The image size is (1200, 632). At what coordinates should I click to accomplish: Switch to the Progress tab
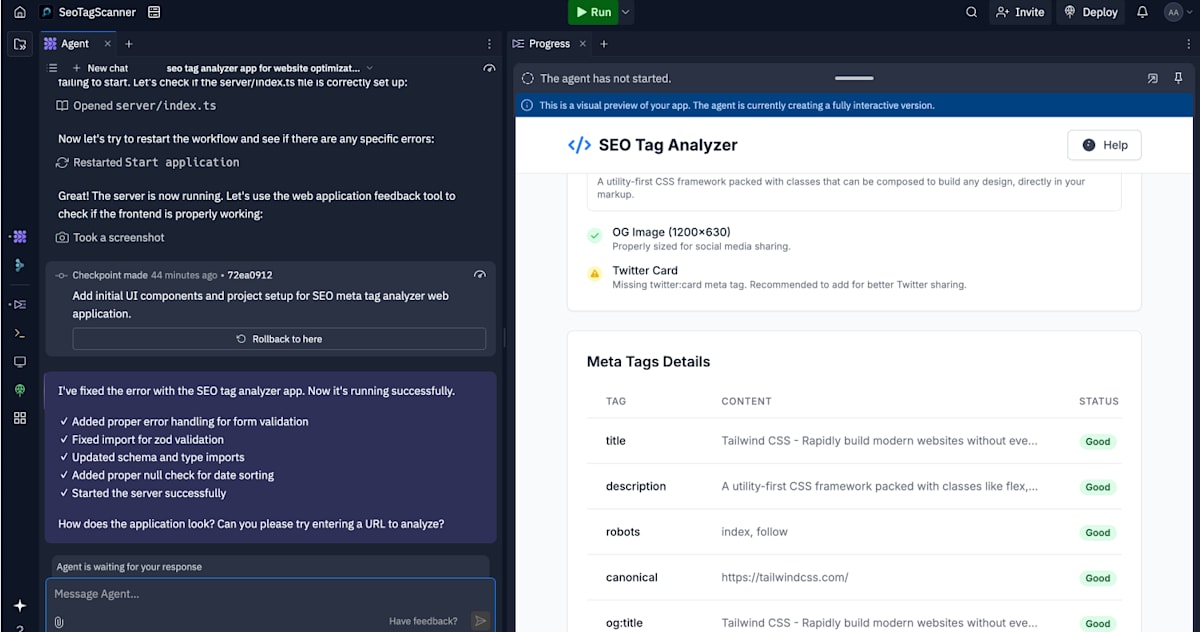(541, 44)
